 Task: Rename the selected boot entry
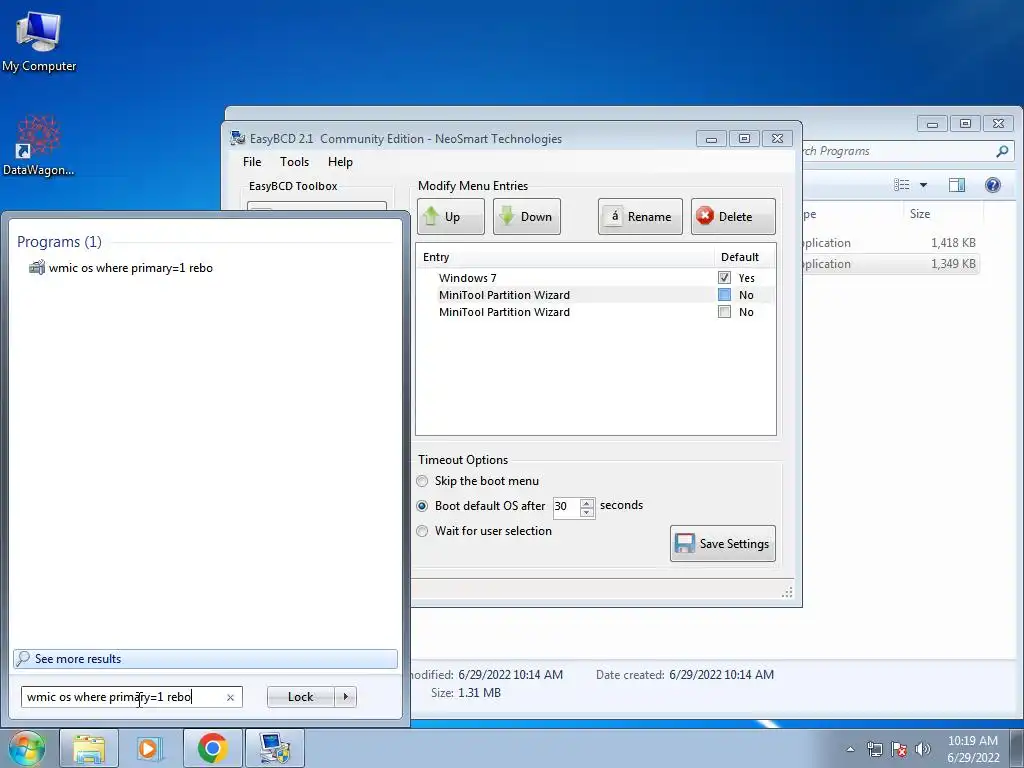(x=640, y=217)
